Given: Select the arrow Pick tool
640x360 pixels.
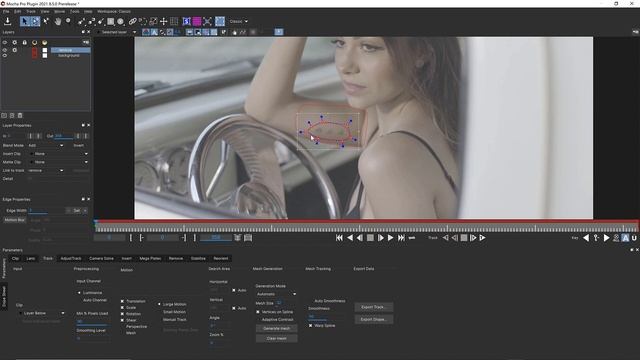Looking at the screenshot, I should click(25, 21).
